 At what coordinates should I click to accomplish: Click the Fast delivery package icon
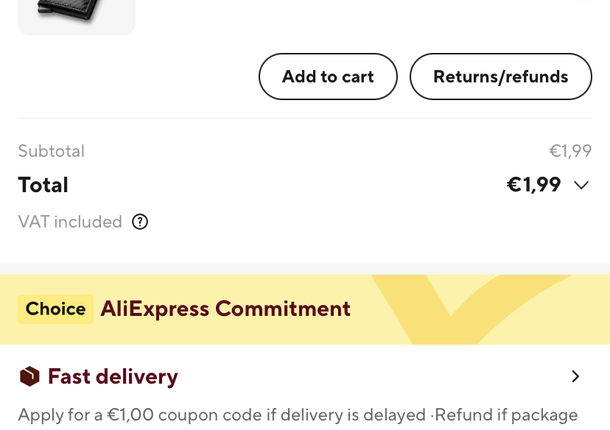coord(30,377)
